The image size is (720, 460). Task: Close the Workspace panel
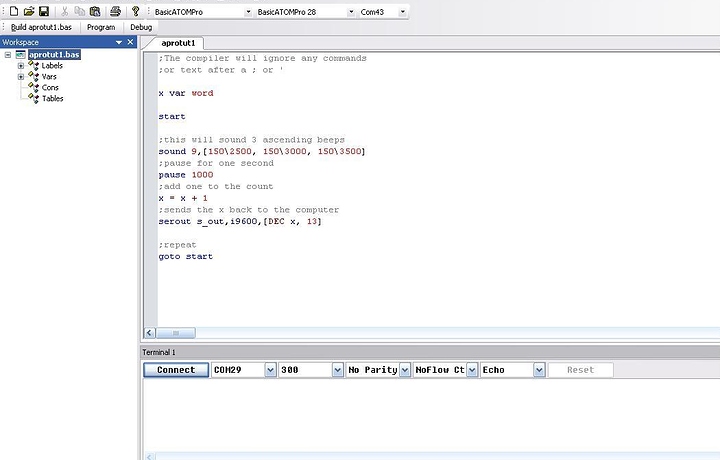pos(130,42)
